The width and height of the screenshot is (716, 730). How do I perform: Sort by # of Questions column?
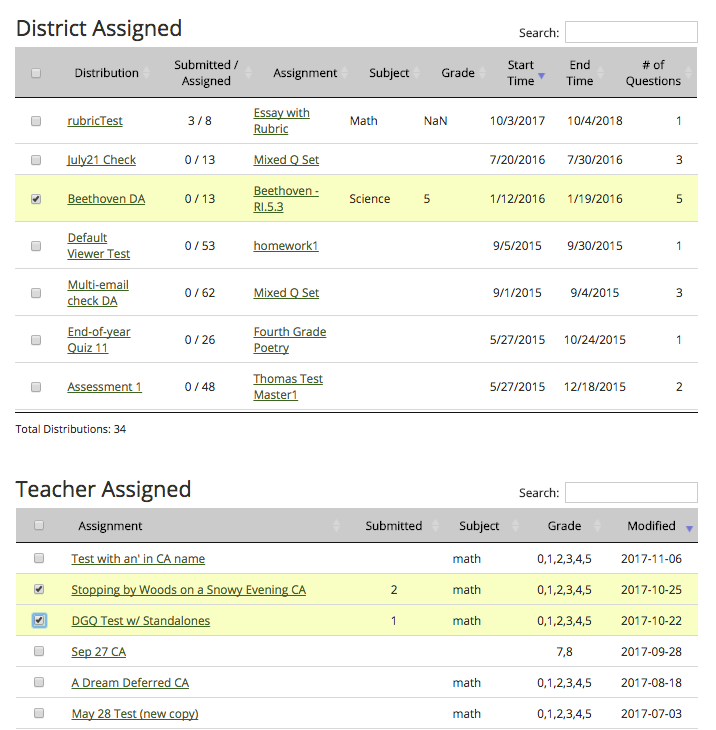(x=653, y=73)
